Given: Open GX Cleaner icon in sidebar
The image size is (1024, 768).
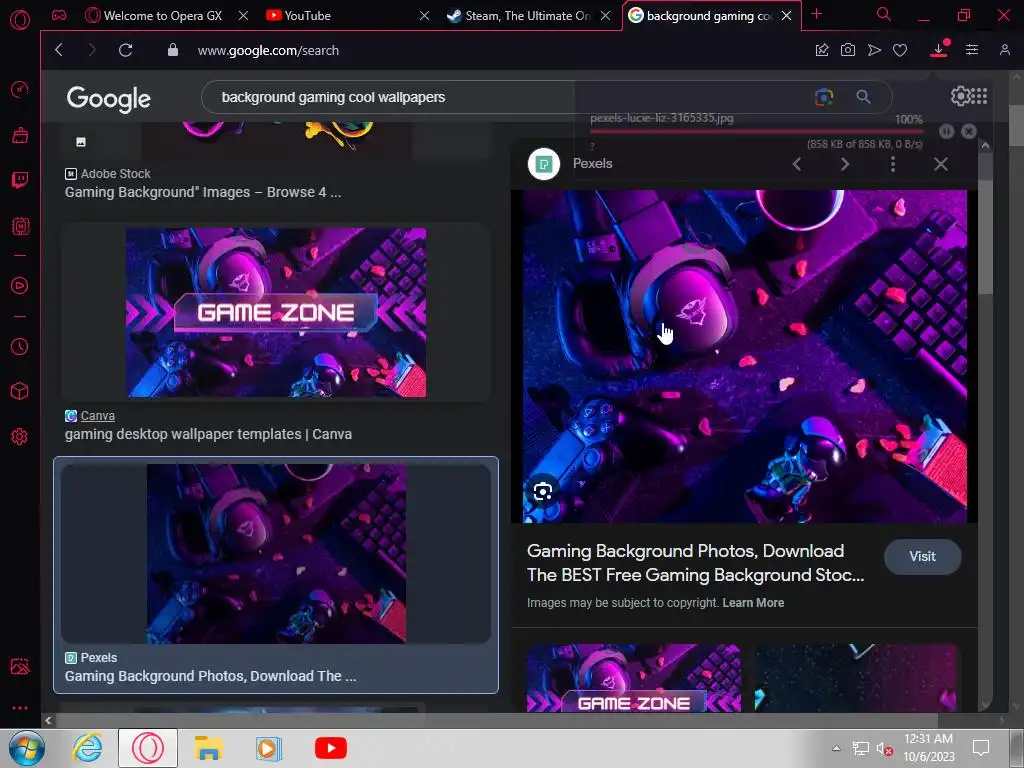Looking at the screenshot, I should pos(20,135).
